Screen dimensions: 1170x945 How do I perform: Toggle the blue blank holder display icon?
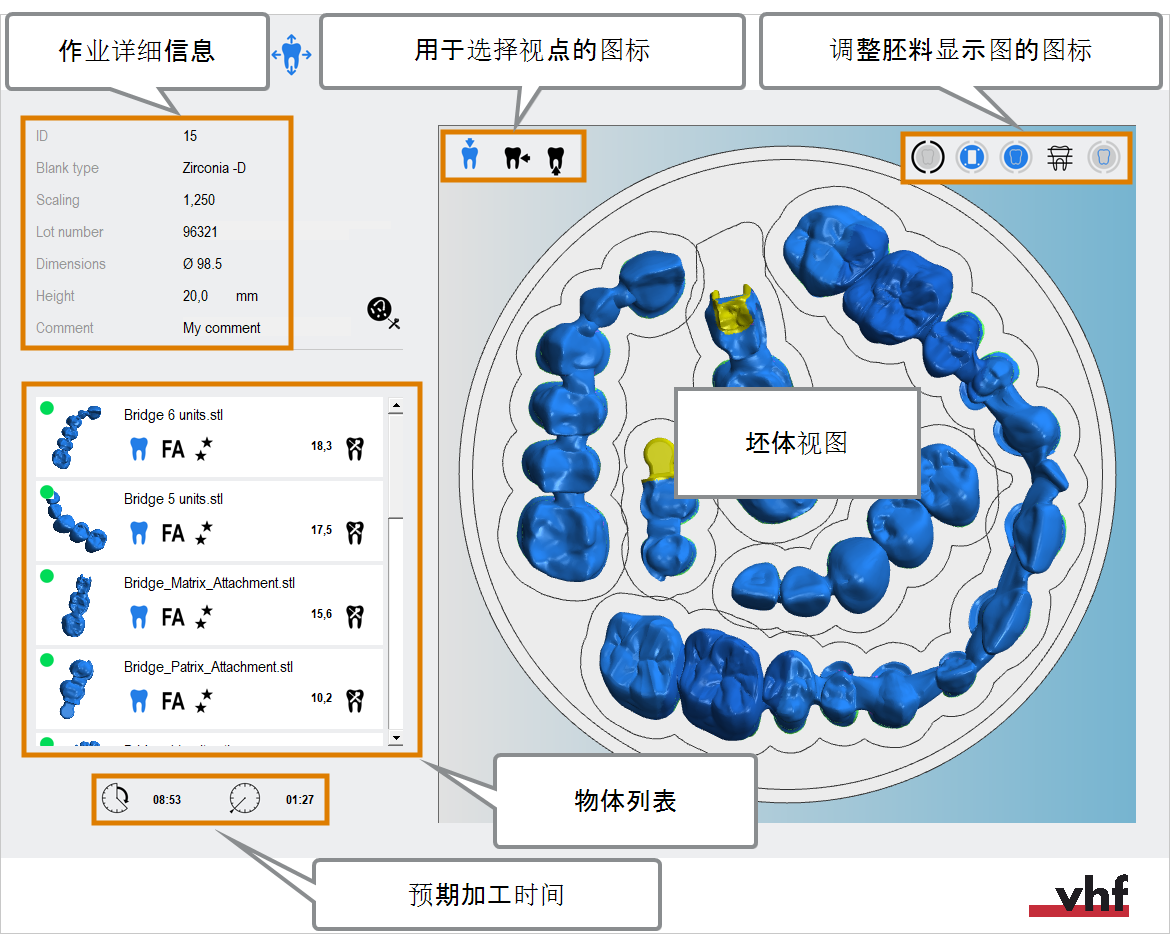point(972,158)
